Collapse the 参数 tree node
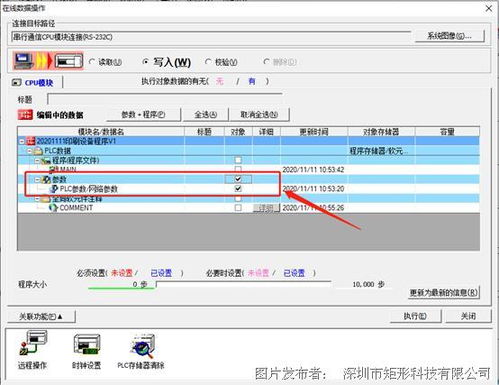499x385 pixels. click(37, 180)
